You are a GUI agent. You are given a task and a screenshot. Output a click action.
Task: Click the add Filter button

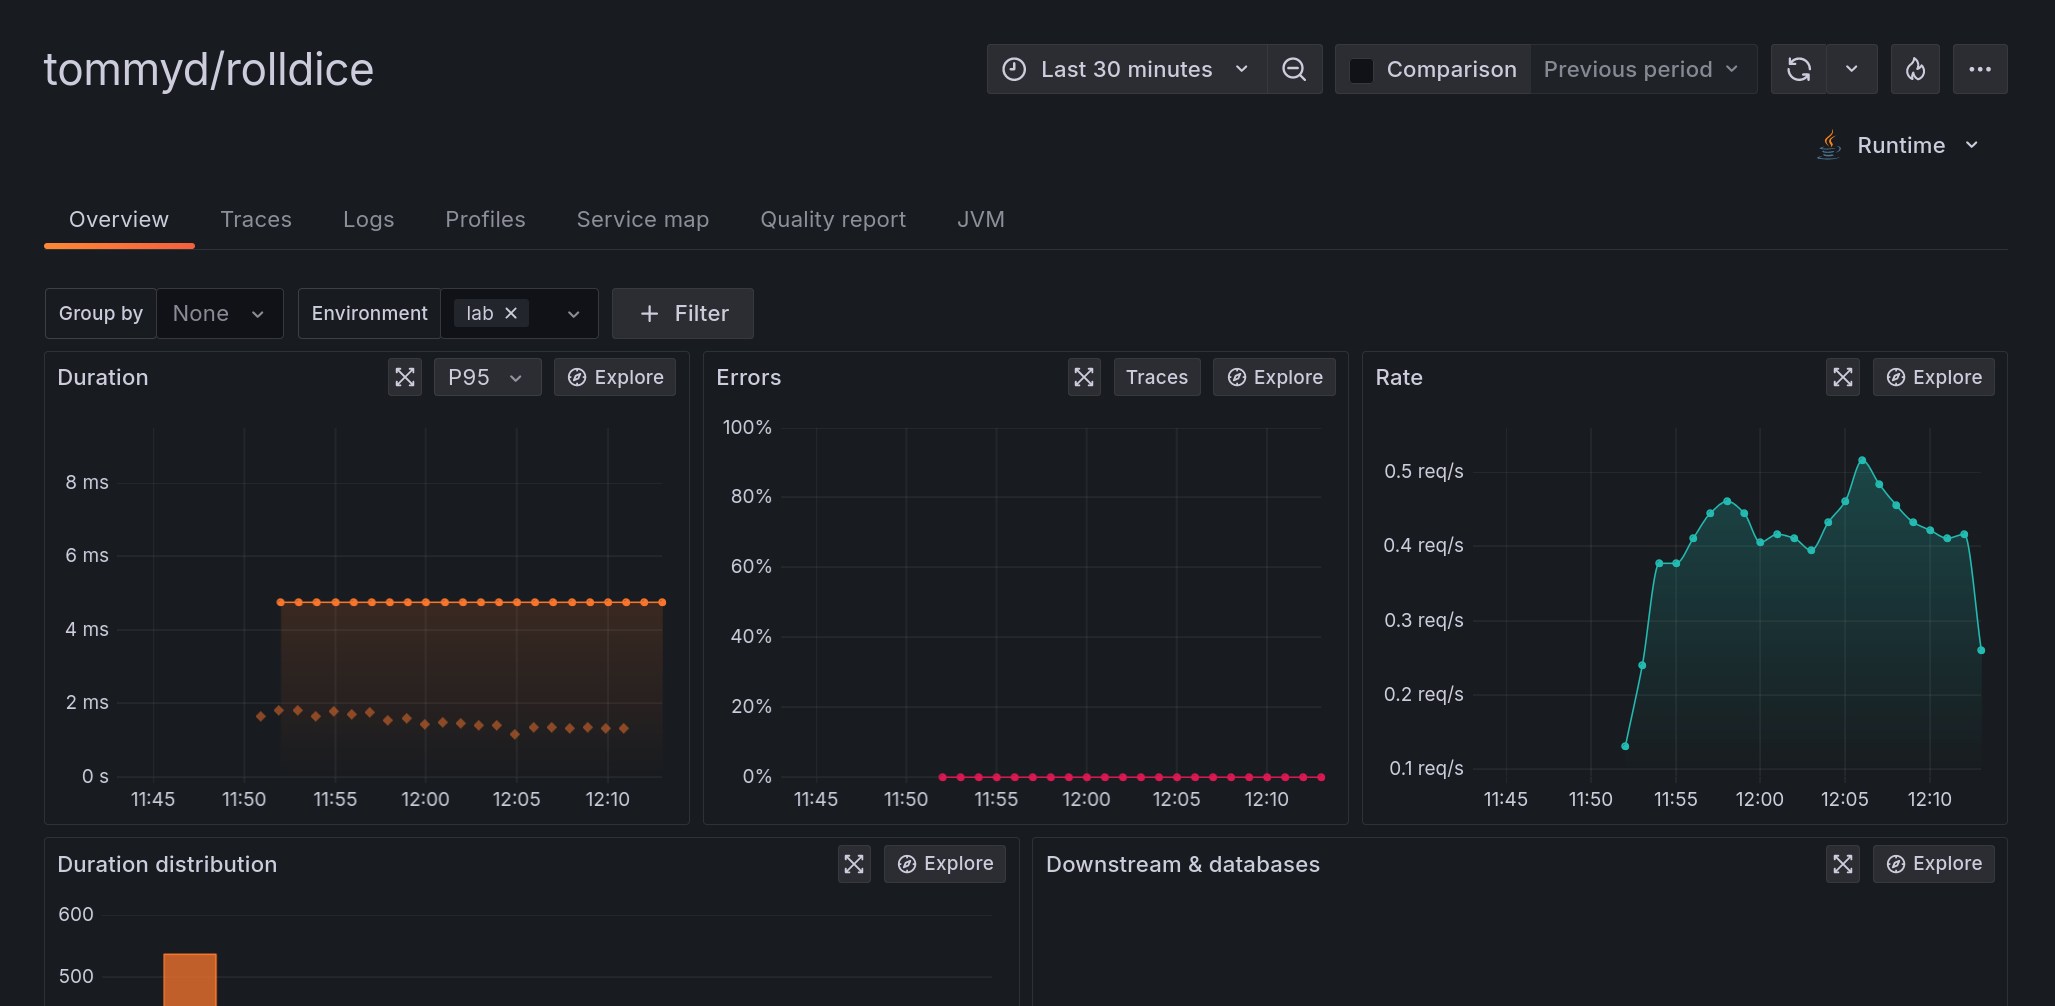(683, 313)
